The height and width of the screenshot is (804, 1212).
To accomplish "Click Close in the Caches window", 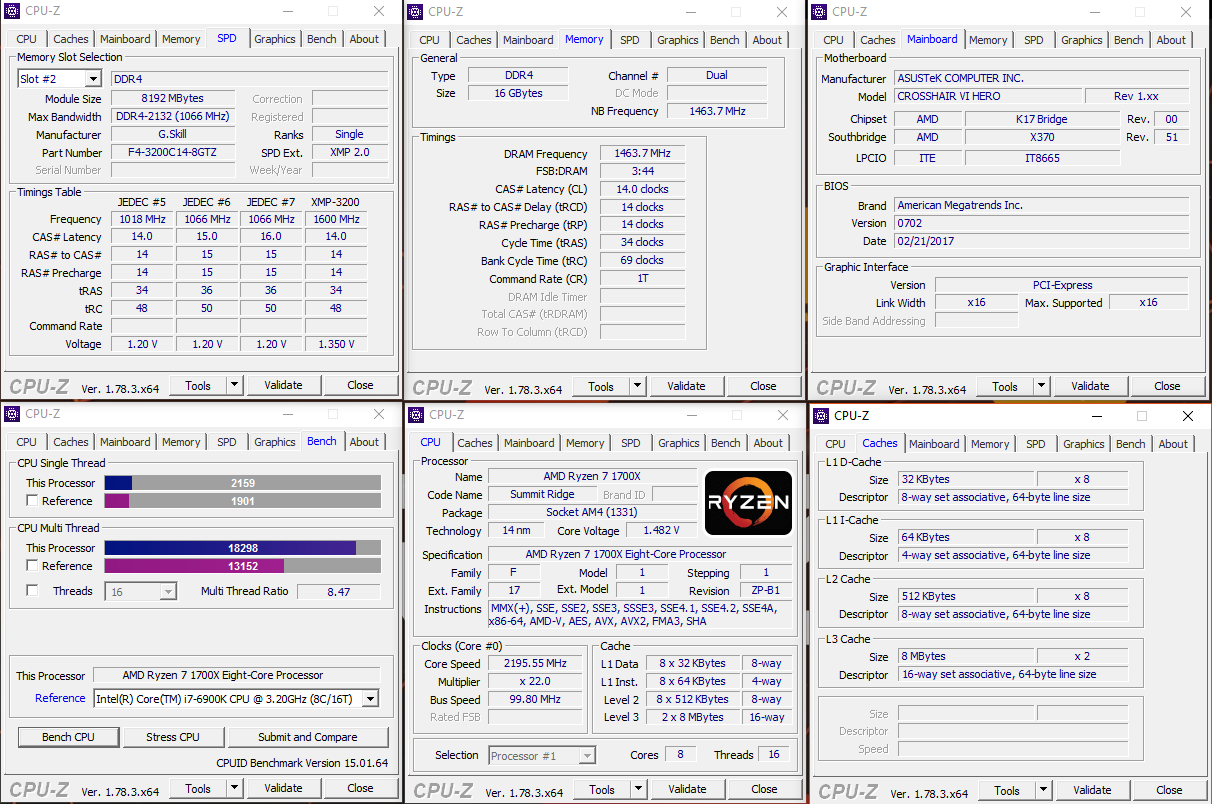I will coord(1169,790).
